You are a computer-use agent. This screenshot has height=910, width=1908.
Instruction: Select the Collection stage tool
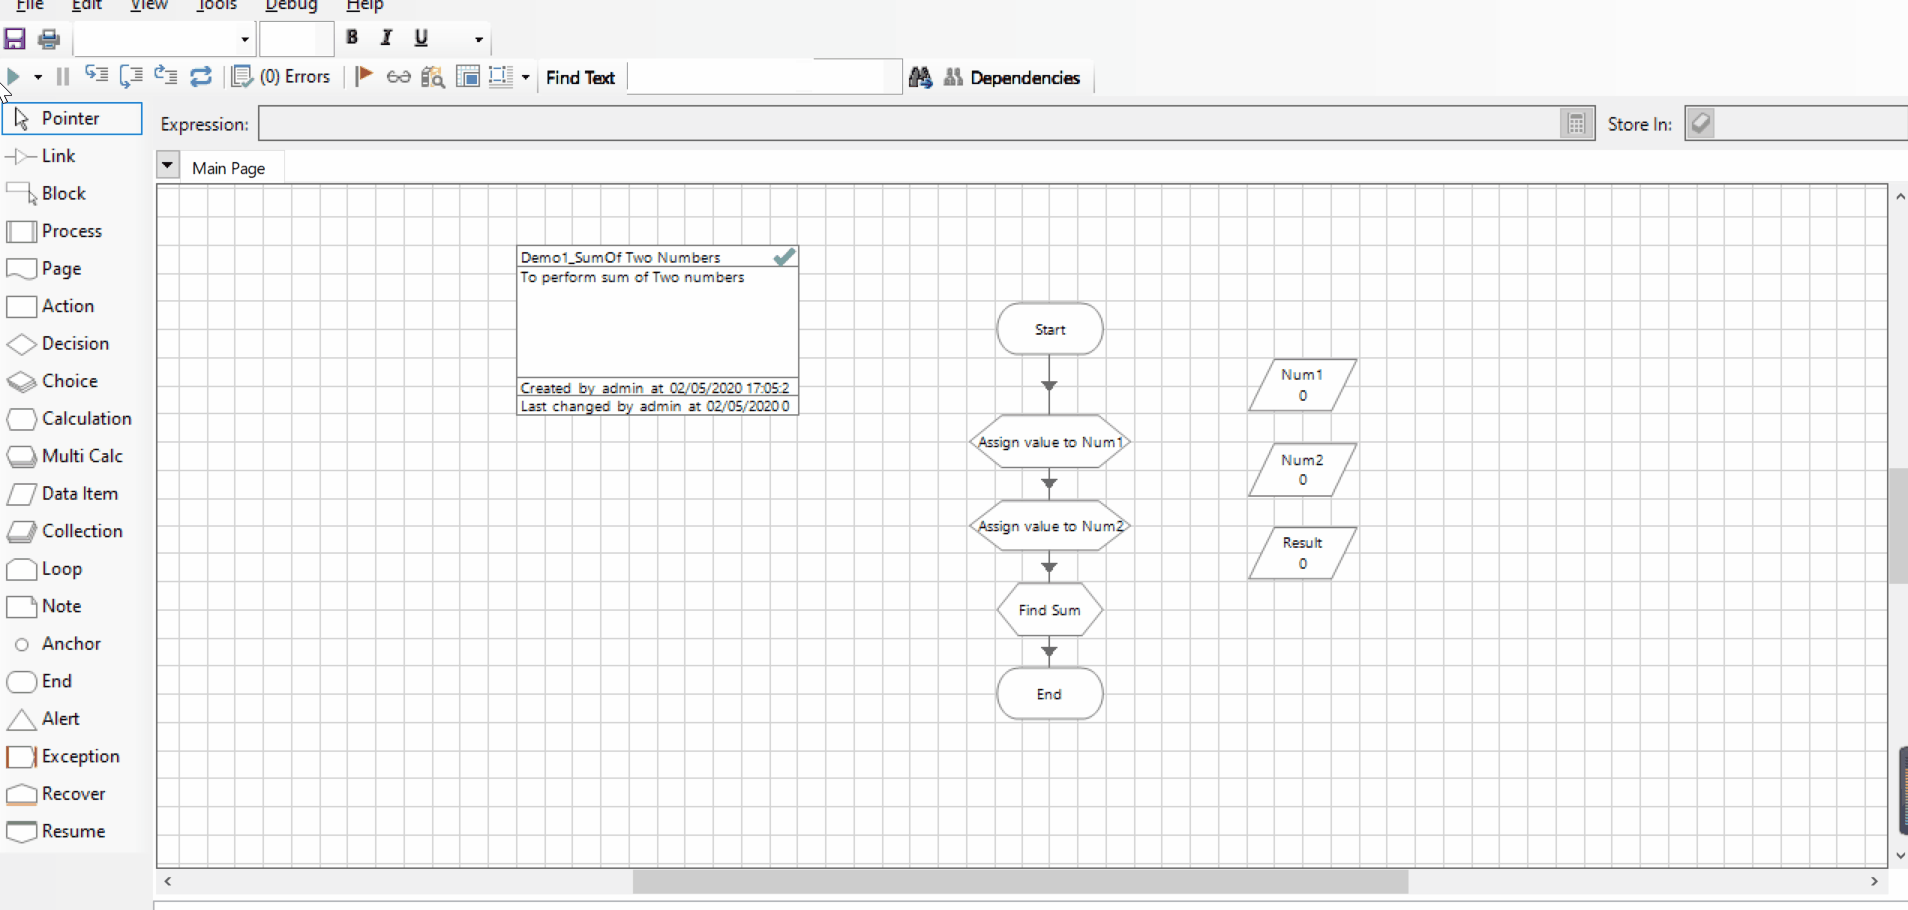[65, 531]
